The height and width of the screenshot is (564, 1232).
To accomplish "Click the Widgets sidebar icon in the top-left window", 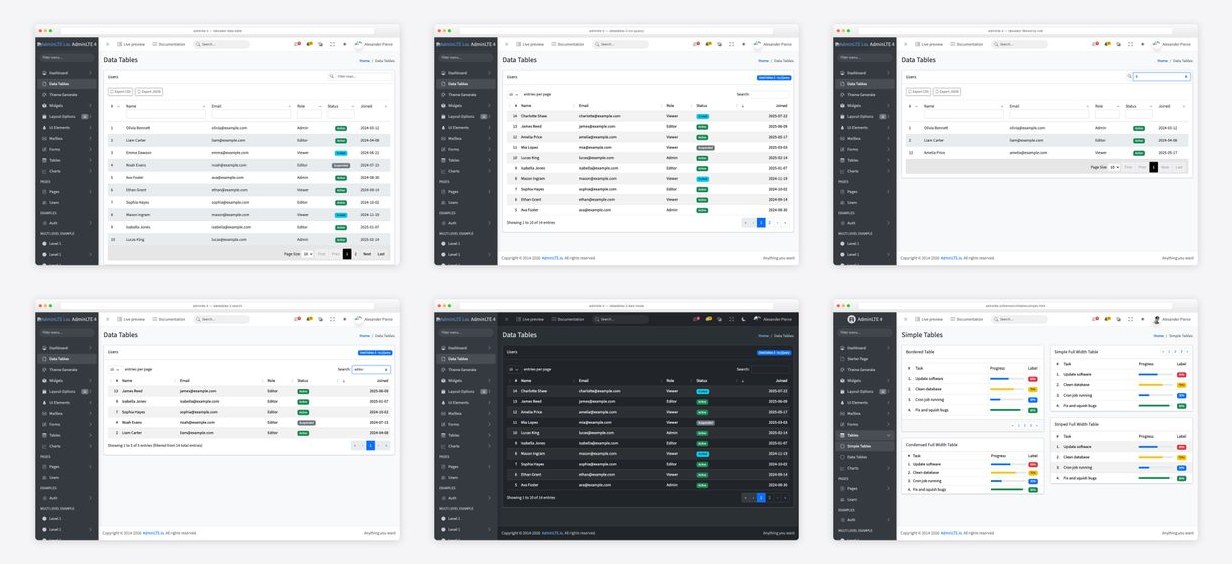I will point(44,105).
